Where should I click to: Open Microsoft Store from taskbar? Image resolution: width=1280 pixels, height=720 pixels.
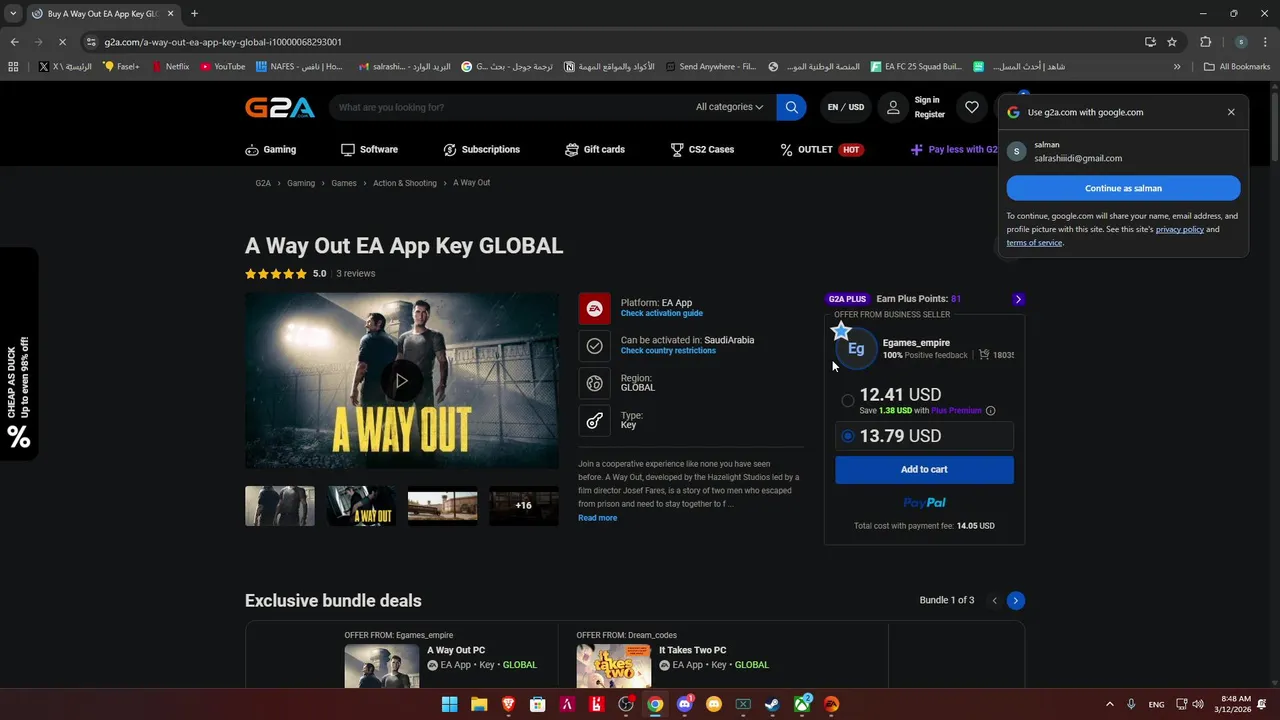point(538,704)
